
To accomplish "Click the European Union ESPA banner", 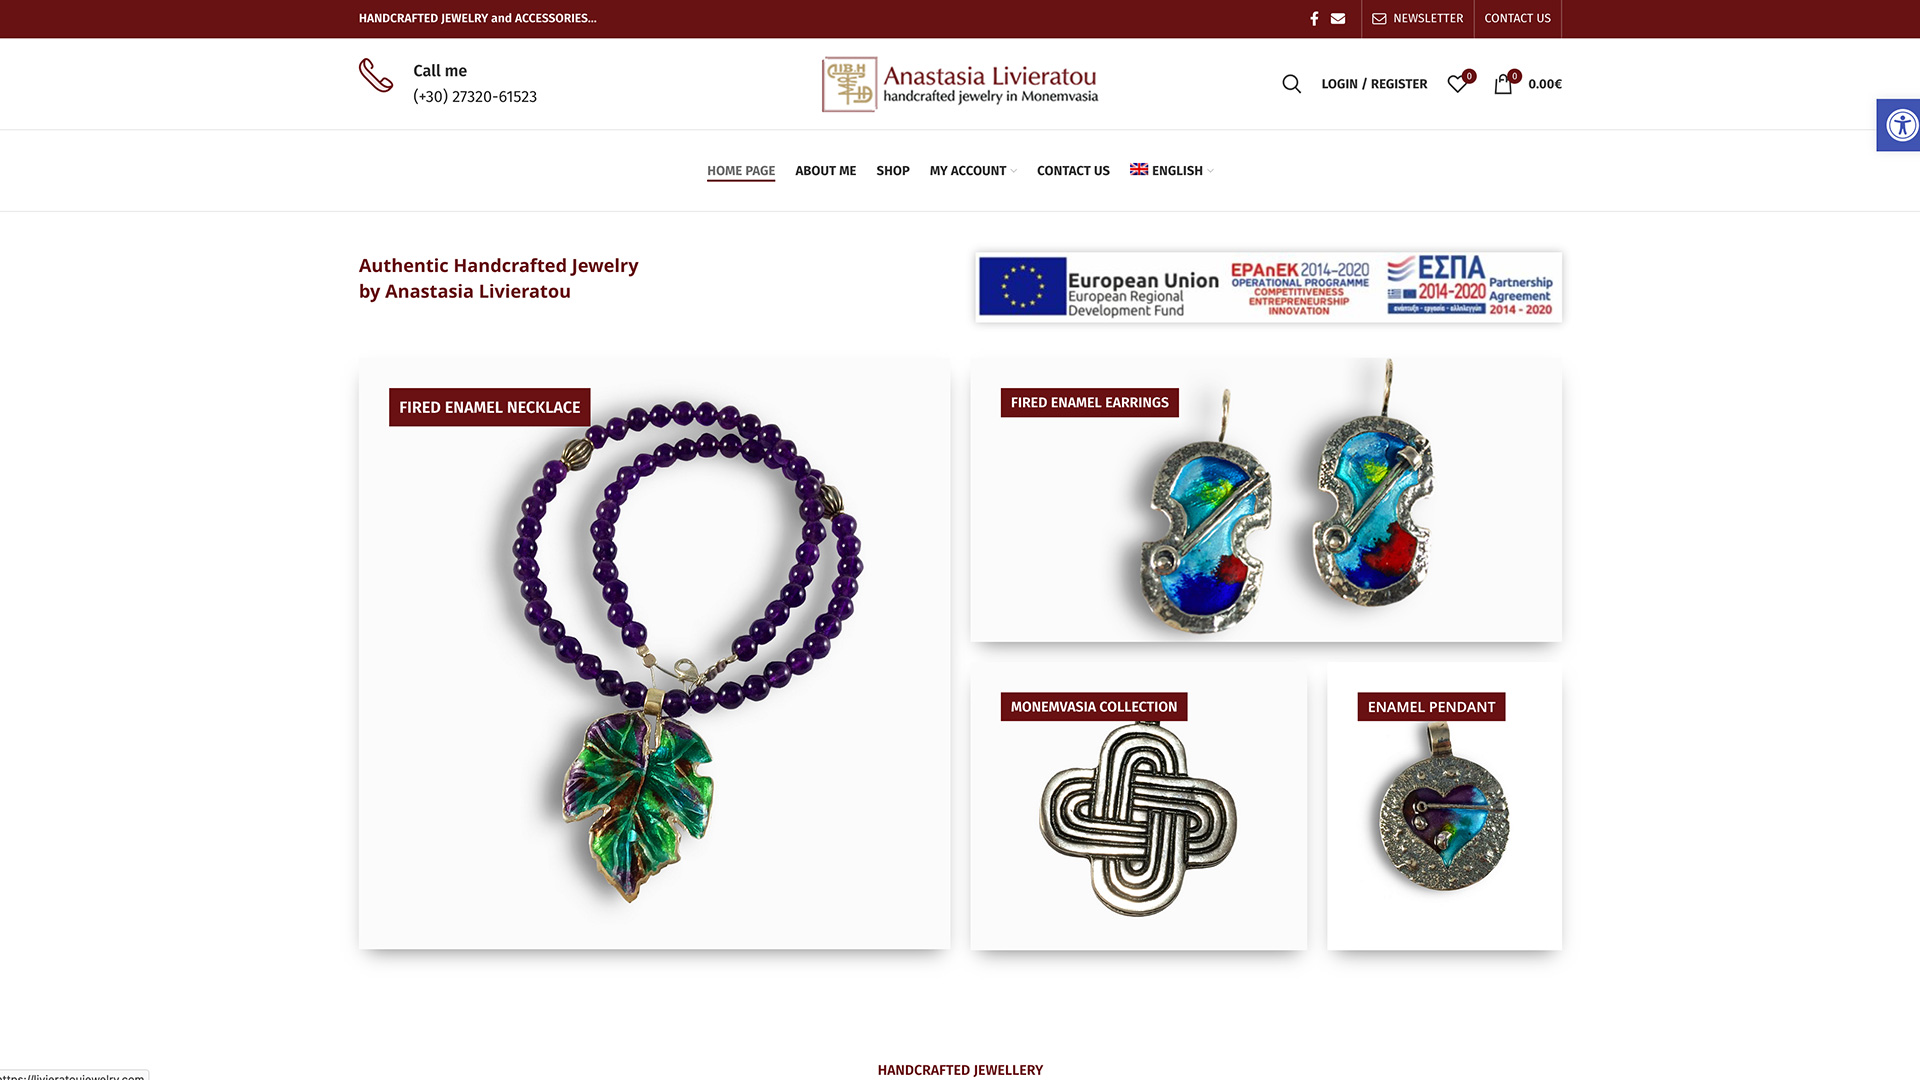I will click(x=1268, y=287).
